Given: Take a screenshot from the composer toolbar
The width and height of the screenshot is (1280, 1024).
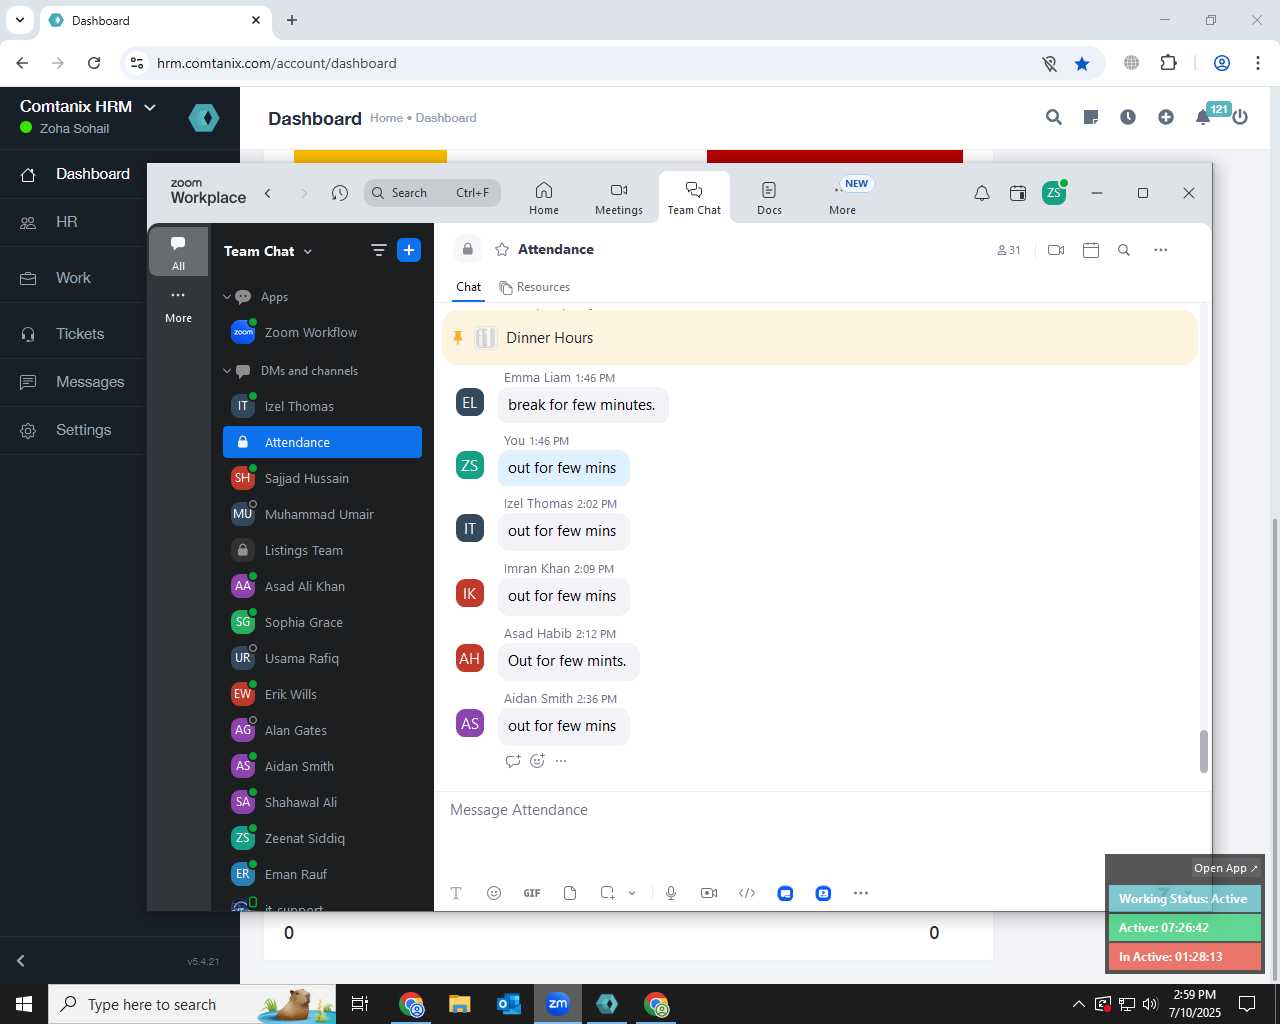Looking at the screenshot, I should click(x=607, y=893).
